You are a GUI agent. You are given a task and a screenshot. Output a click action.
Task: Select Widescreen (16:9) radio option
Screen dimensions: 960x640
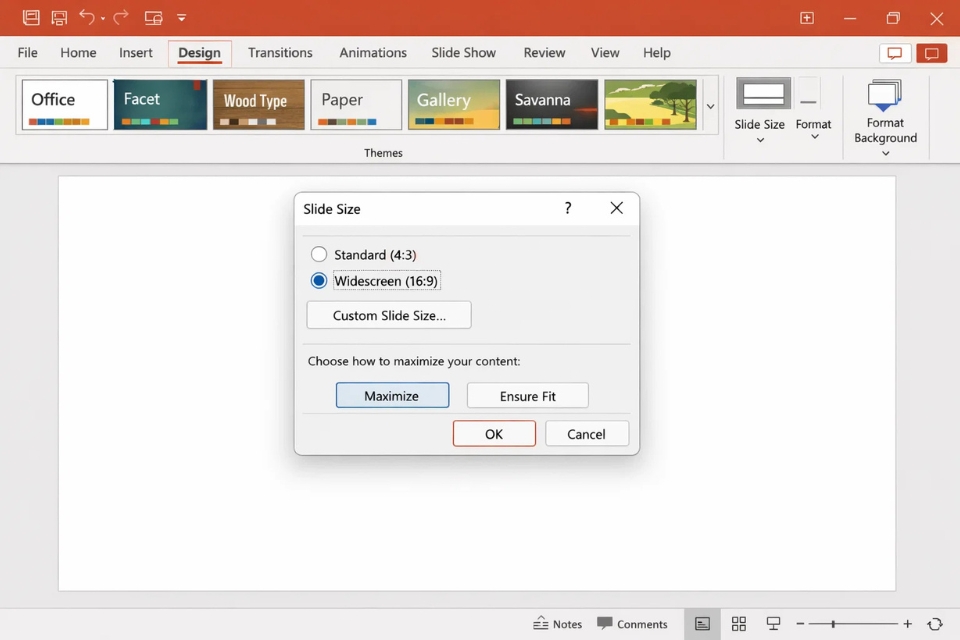(319, 281)
